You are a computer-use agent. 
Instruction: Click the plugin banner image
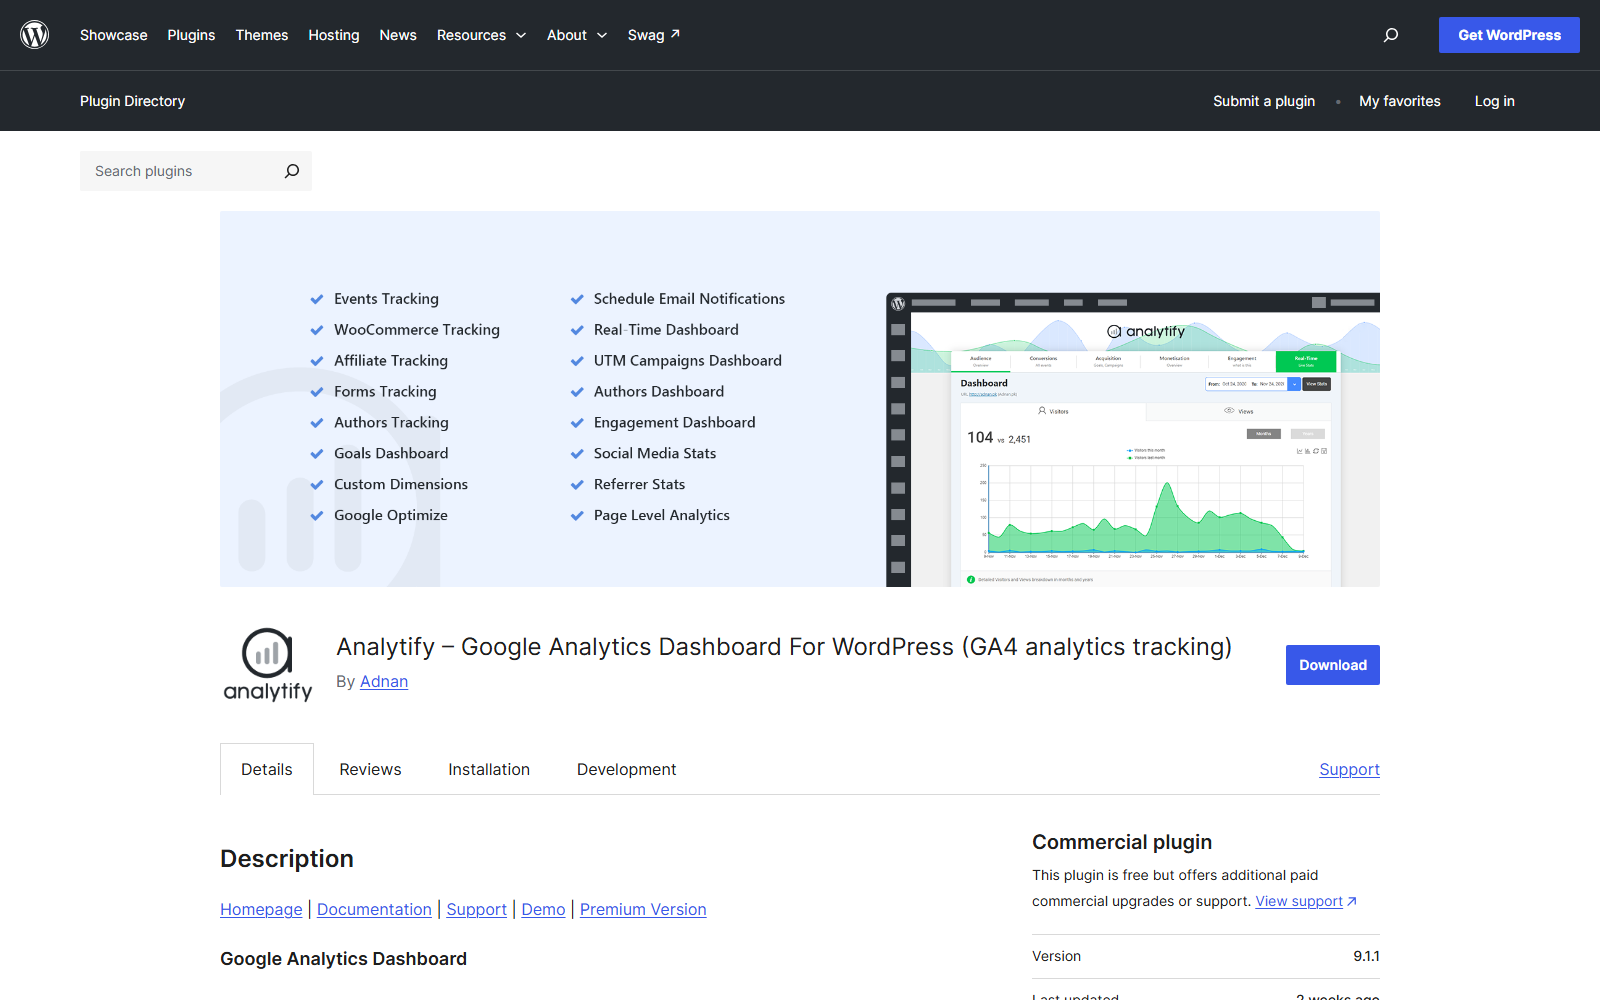[800, 399]
